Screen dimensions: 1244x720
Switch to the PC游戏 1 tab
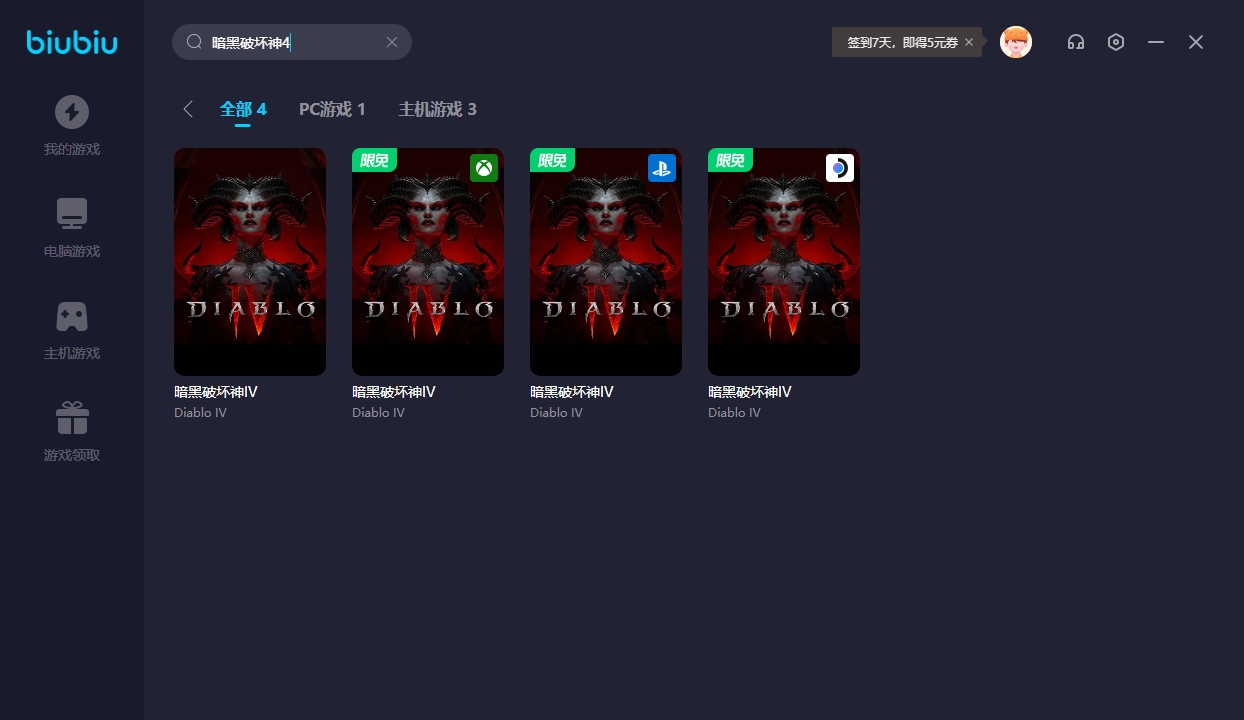tap(332, 109)
